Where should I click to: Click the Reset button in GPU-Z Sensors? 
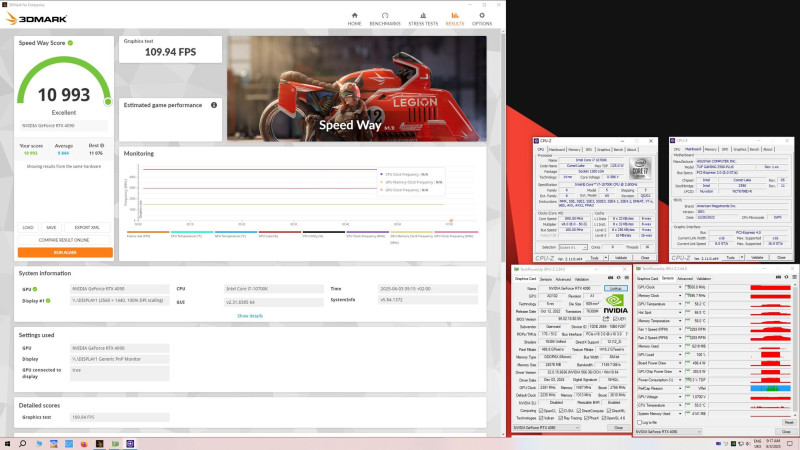789,422
